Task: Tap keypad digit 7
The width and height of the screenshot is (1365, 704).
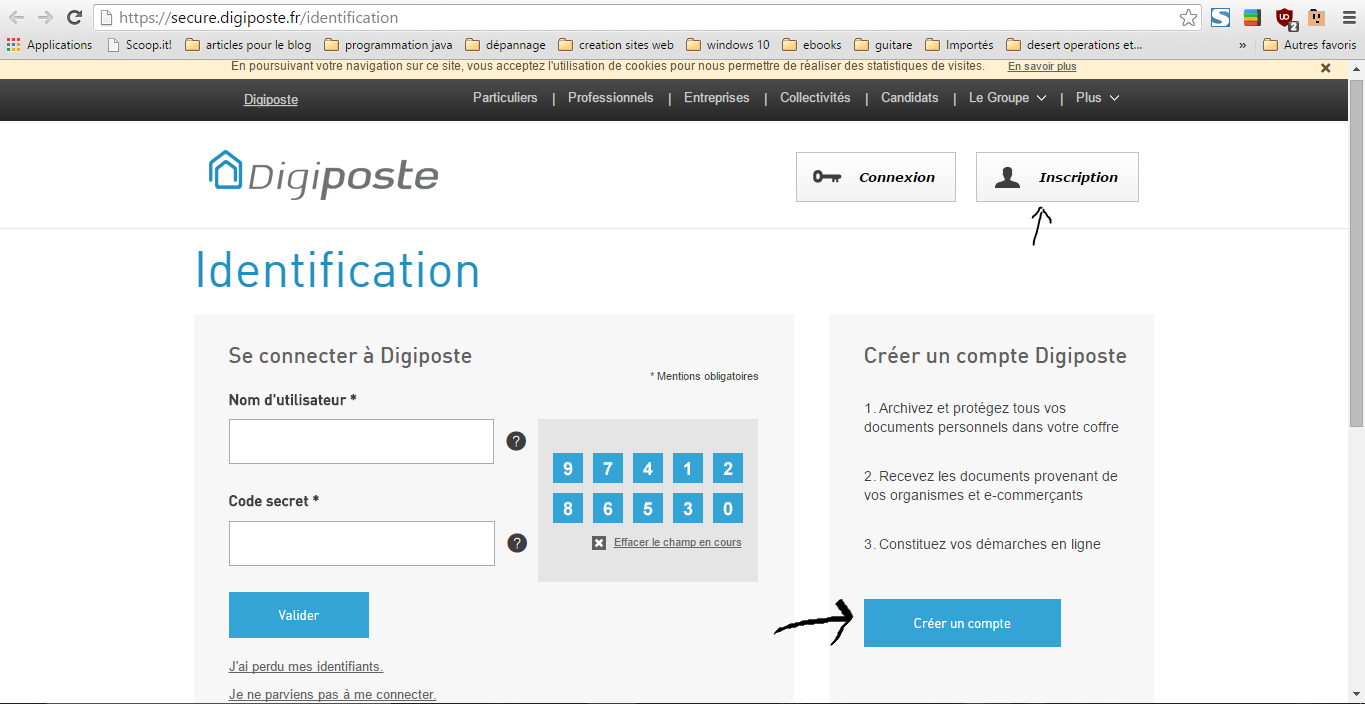Action: click(x=608, y=468)
